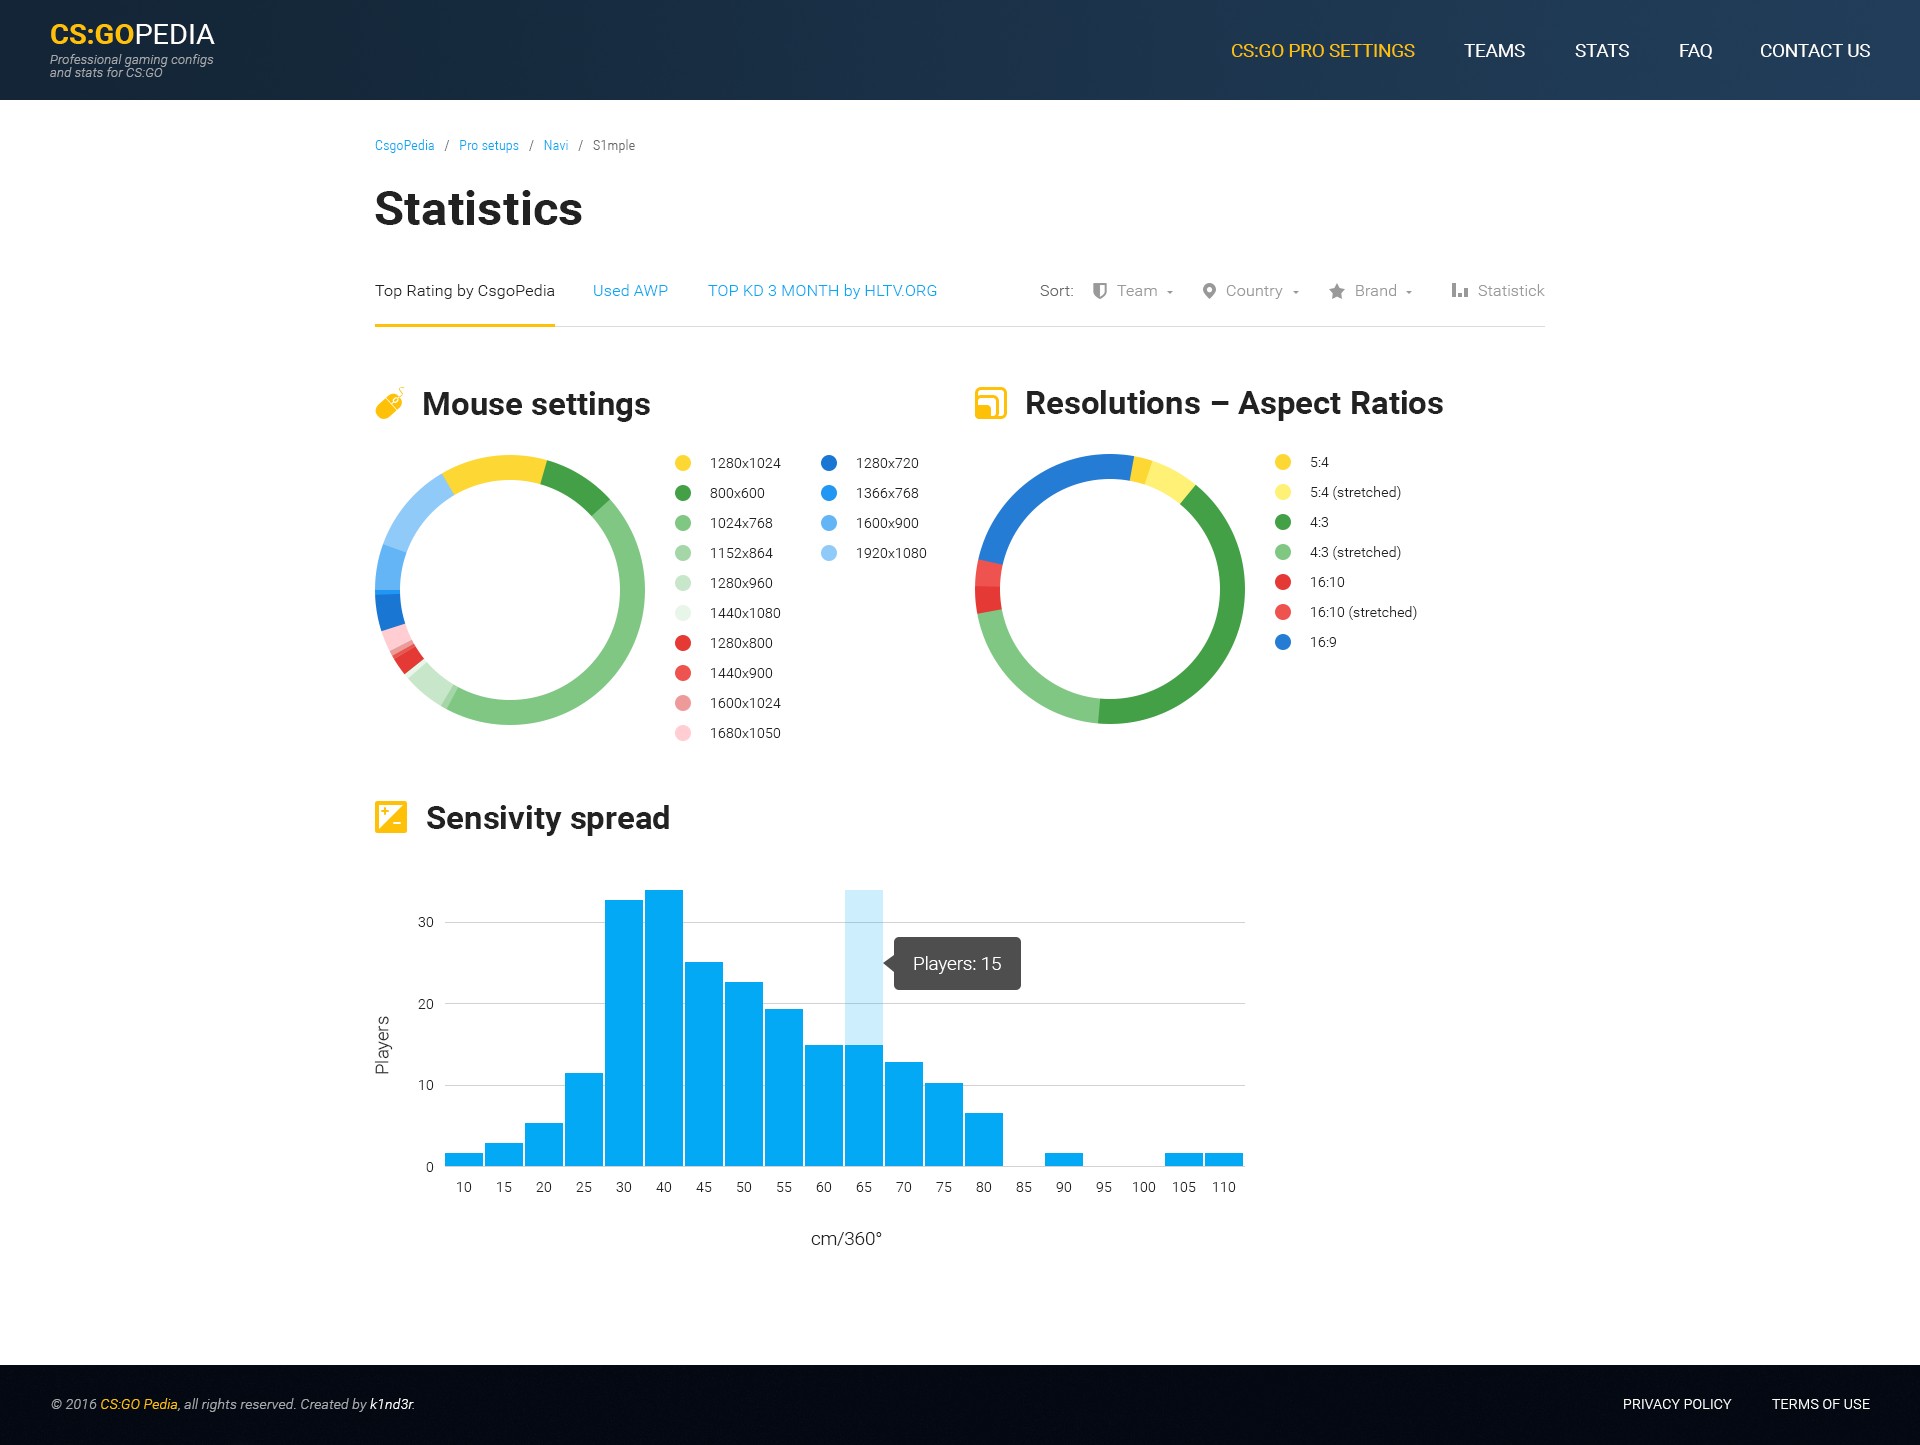This screenshot has width=1920, height=1445.
Task: Go to Pro setups breadcrumb link
Action: pyautogui.click(x=488, y=146)
